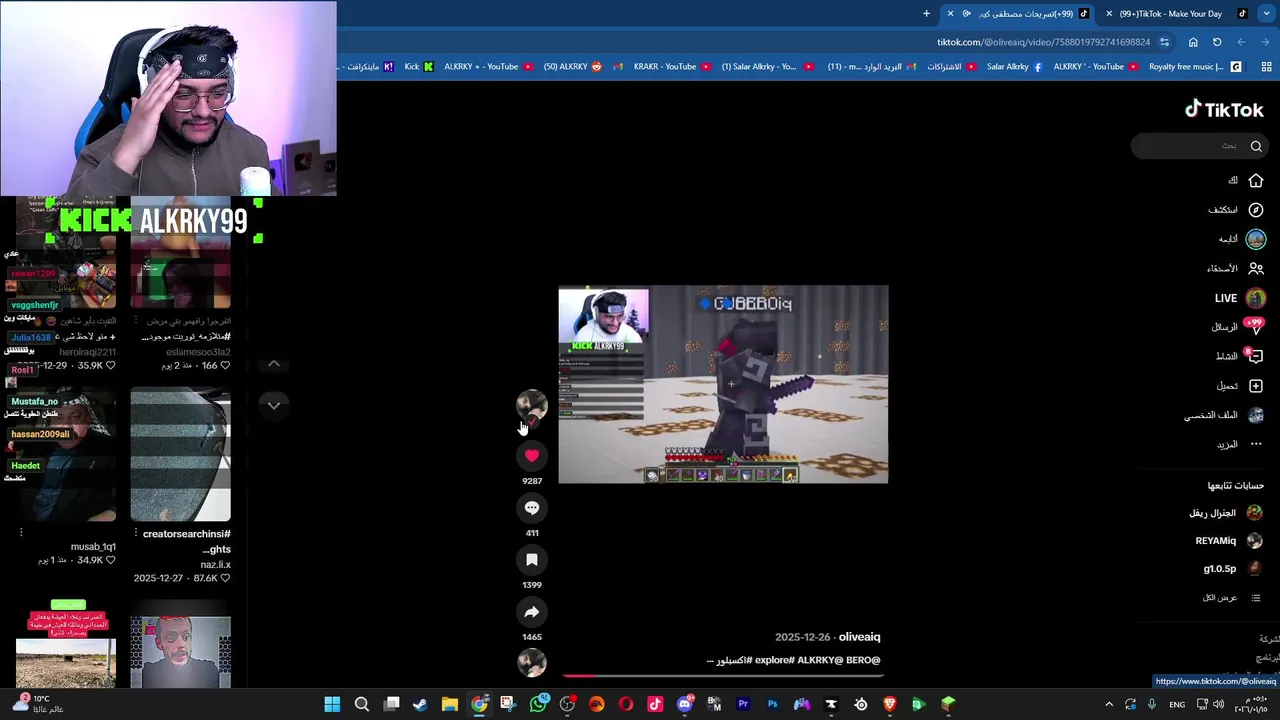This screenshot has height=720, width=1280.
Task: Share the video via arrow icon
Action: [532, 612]
